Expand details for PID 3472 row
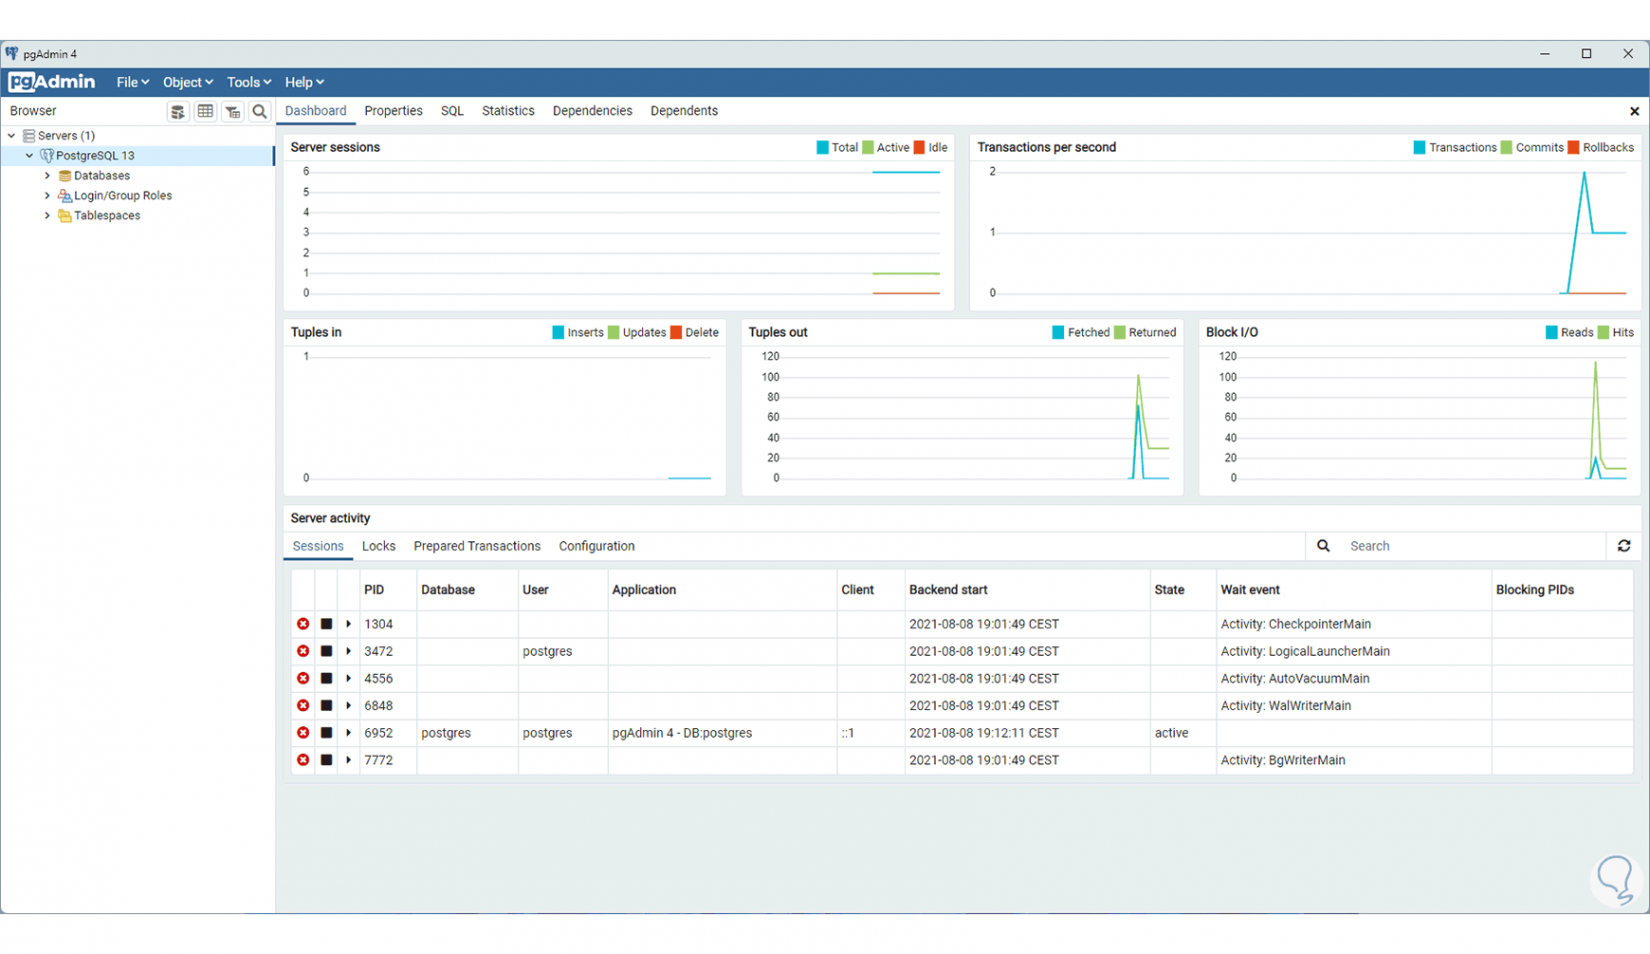The image size is (1650, 954). click(x=348, y=651)
